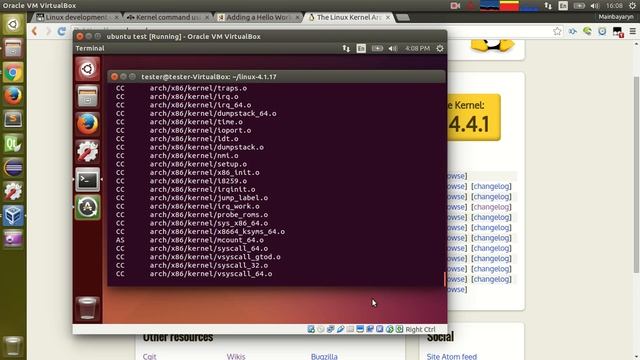Open Eclipse from the host launcher
640x360 pixels.
tap(13, 168)
